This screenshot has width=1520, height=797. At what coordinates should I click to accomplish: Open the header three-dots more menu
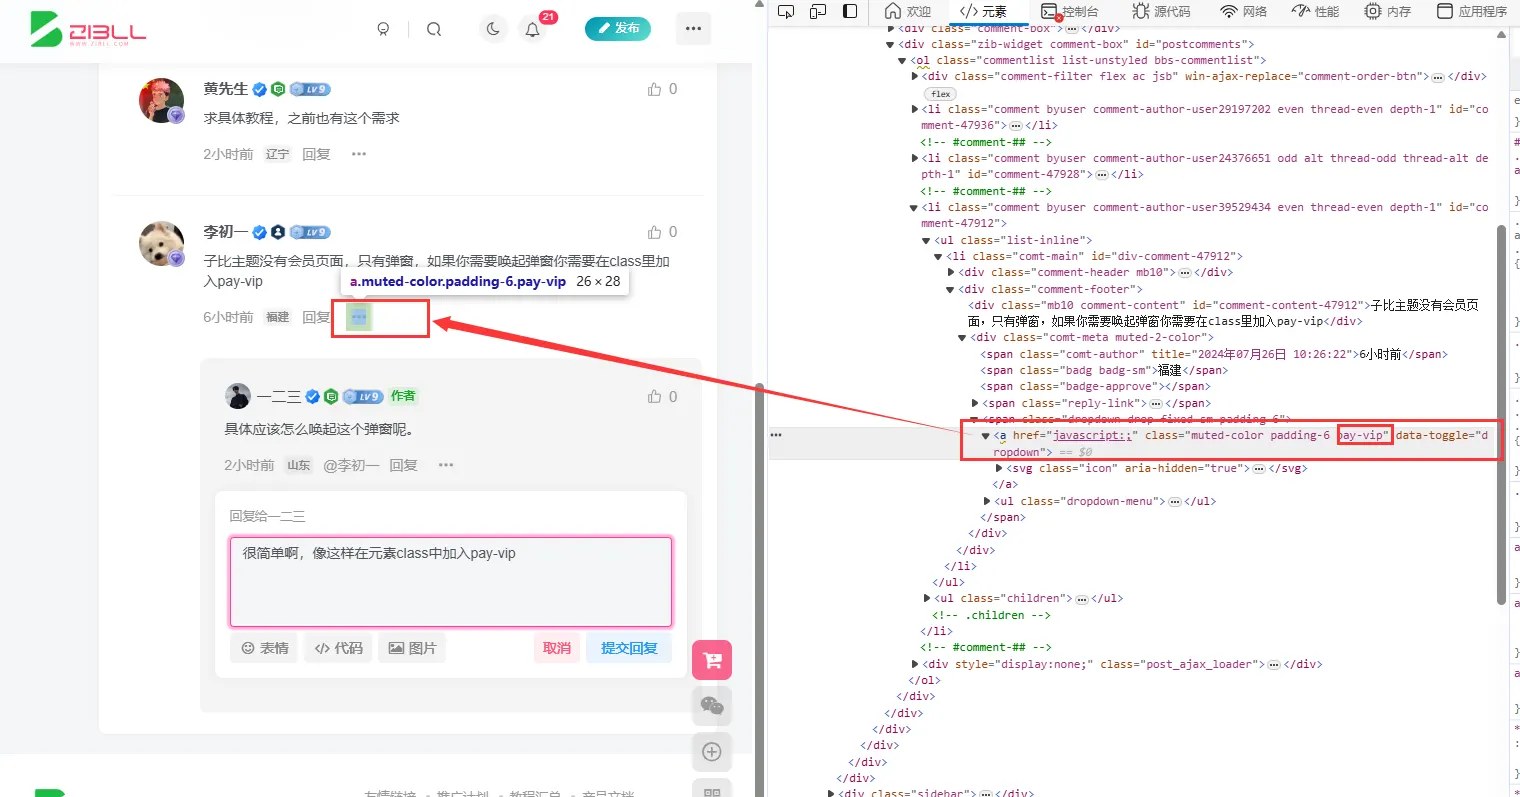coord(694,29)
